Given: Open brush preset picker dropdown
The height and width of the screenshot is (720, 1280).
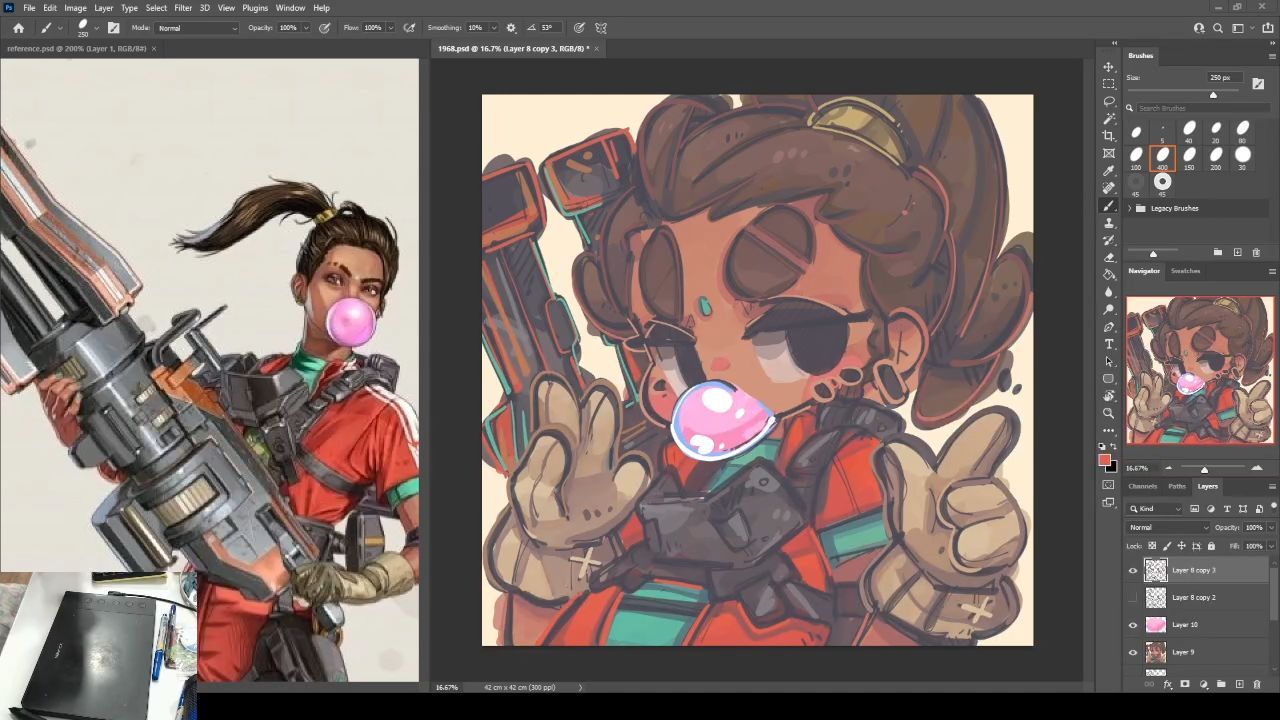Looking at the screenshot, I should [x=96, y=28].
